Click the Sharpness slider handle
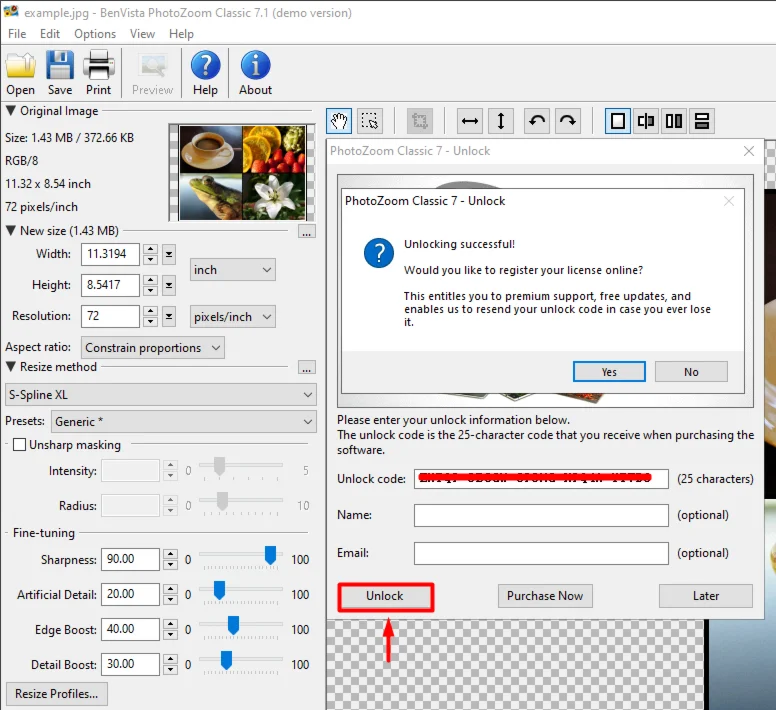776x710 pixels. (270, 555)
